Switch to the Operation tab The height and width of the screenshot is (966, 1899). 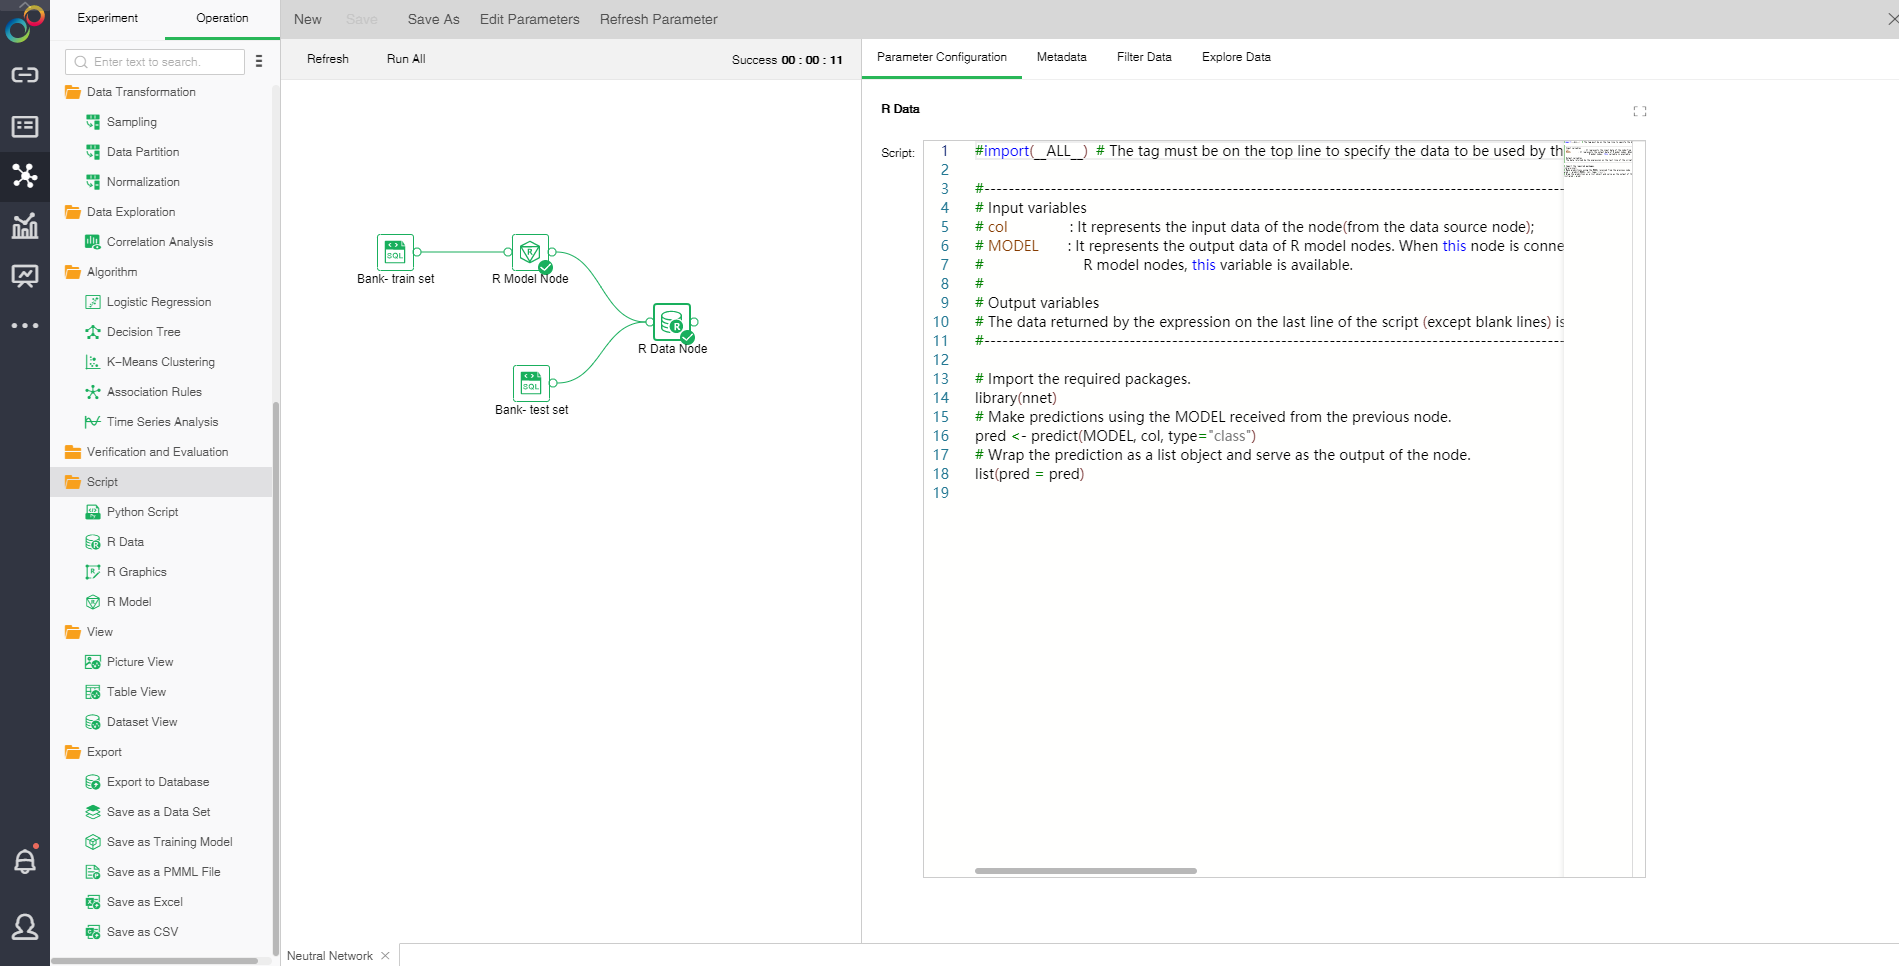(222, 18)
